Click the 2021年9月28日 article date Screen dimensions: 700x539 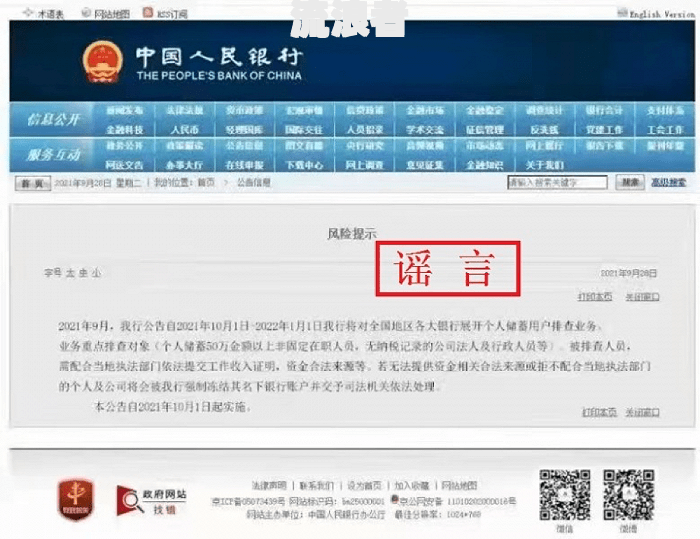[x=629, y=273]
